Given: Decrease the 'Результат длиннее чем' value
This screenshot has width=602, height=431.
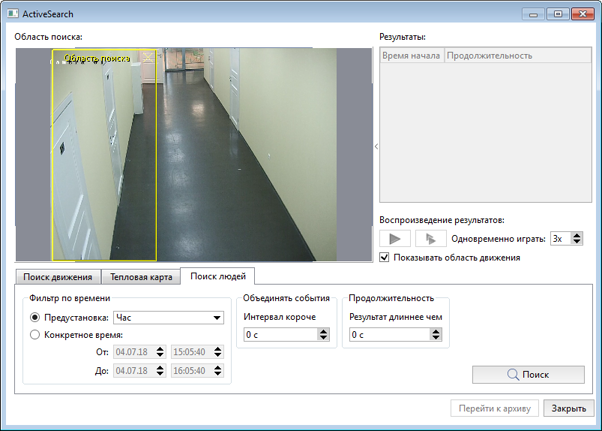Looking at the screenshot, I should click(x=429, y=339).
